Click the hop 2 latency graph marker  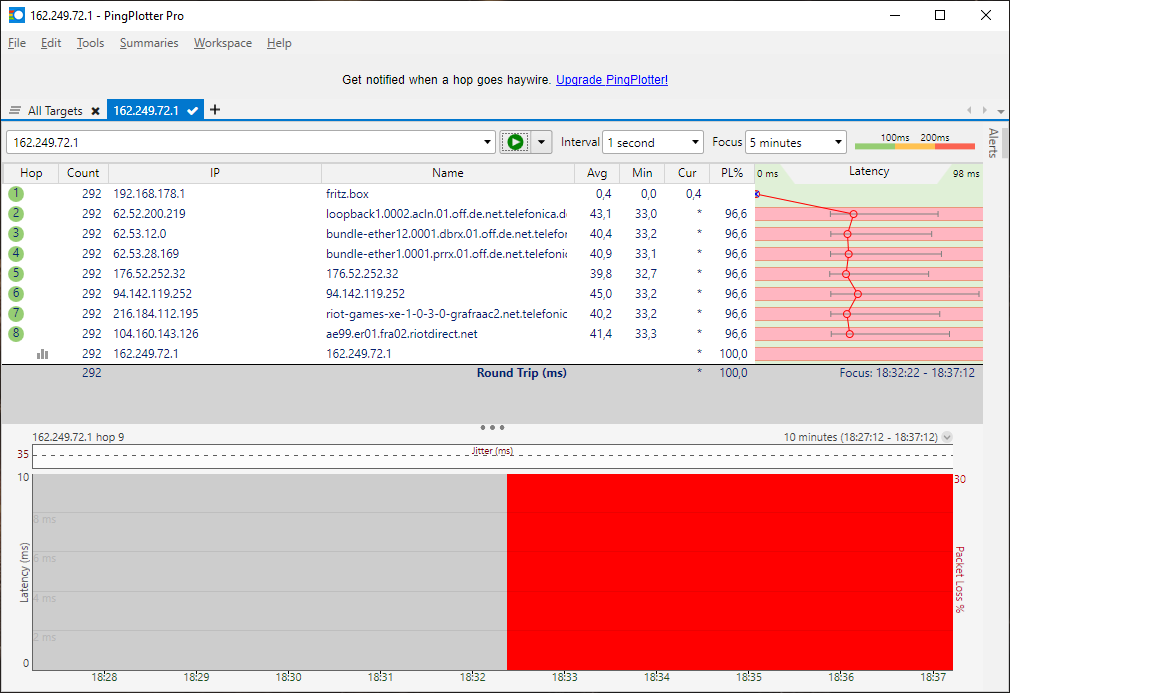(x=853, y=214)
